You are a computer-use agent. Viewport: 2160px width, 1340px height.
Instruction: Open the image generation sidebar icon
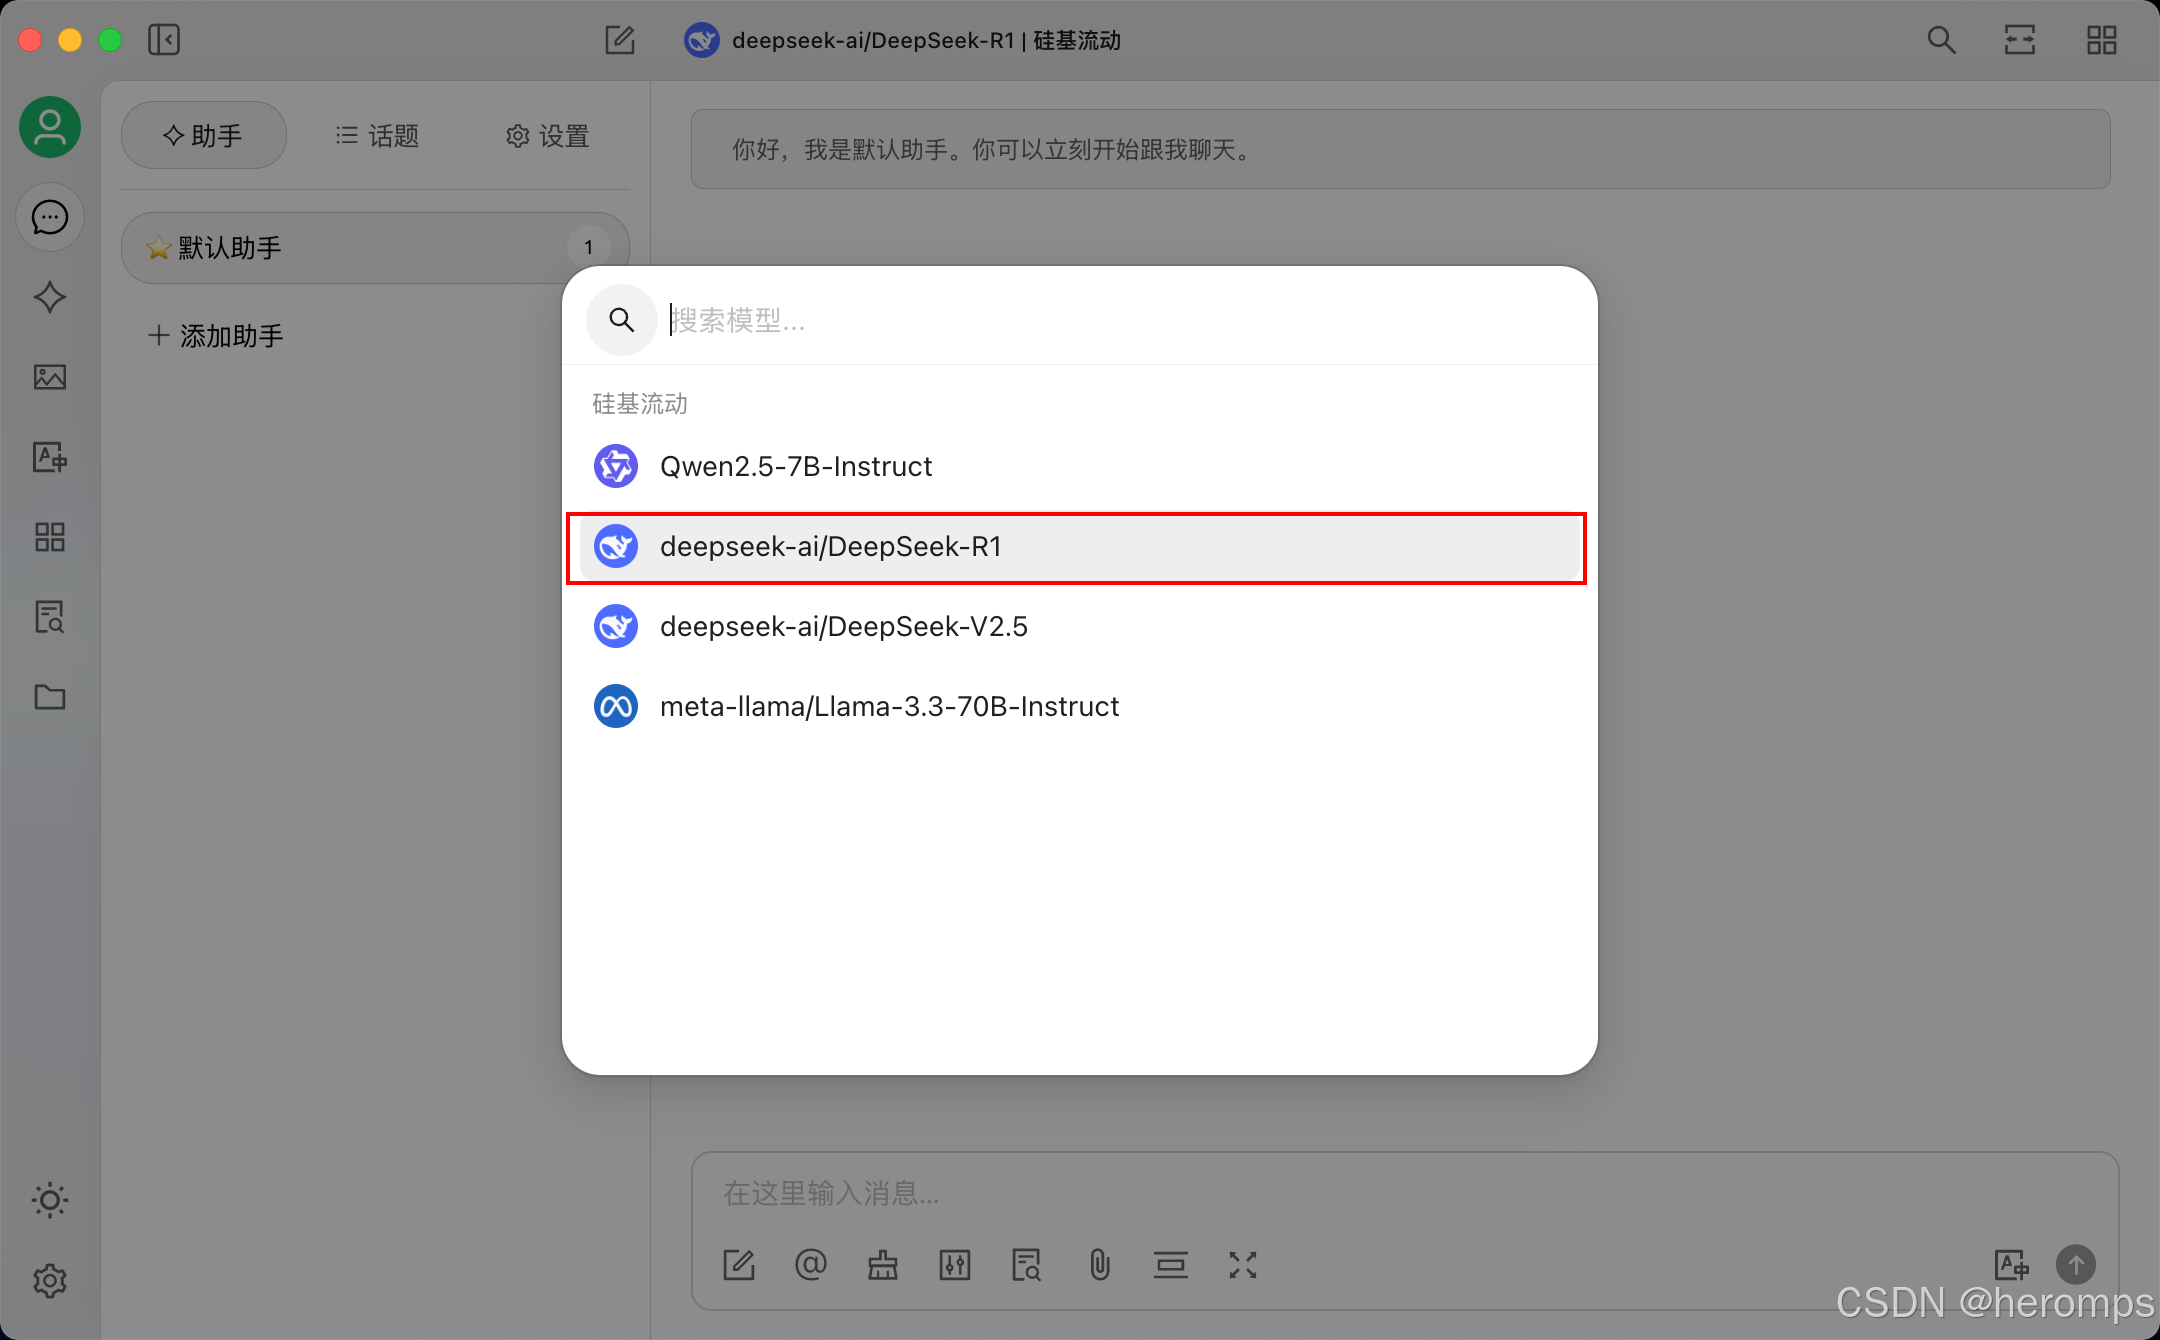(50, 377)
